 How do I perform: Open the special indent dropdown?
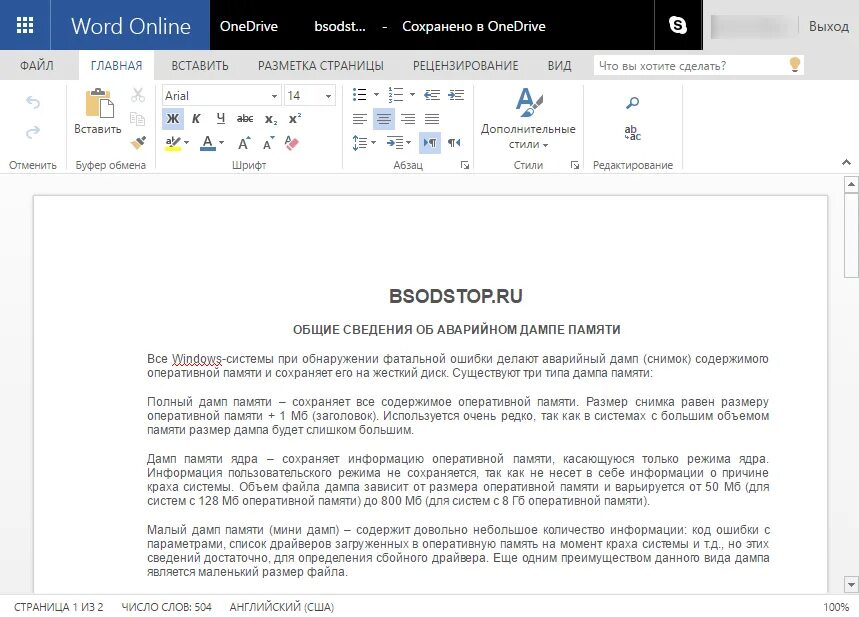pos(398,143)
